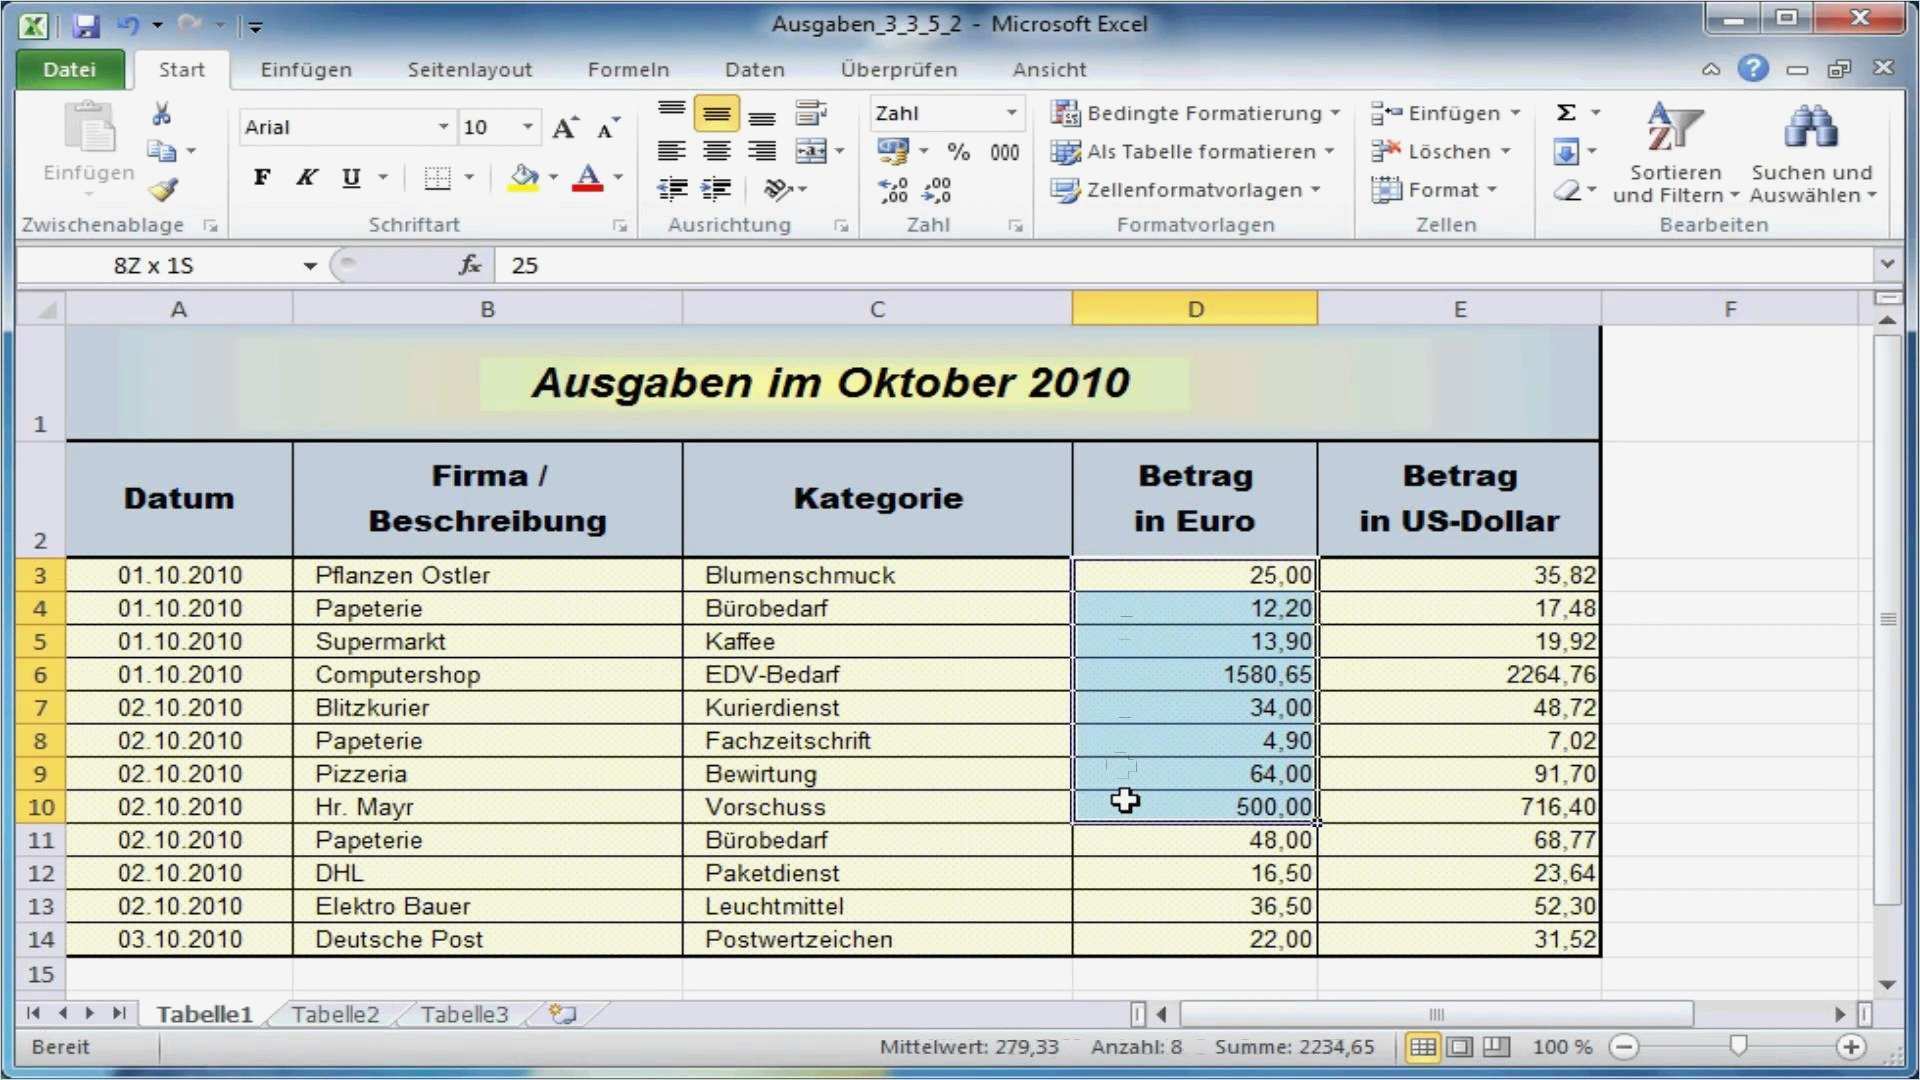Image resolution: width=1920 pixels, height=1080 pixels.
Task: Expand the Zahl format dropdown
Action: [x=1010, y=113]
